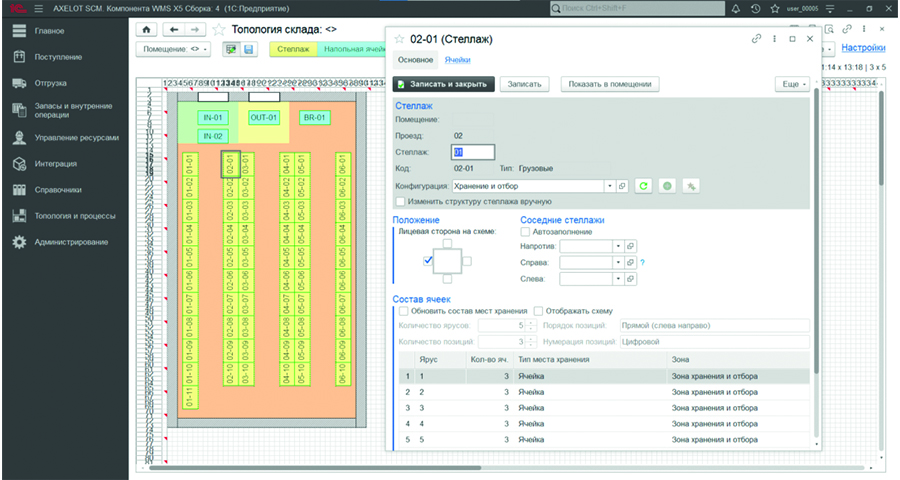The image size is (900, 480).
Task: Toggle topology edit mode icon
Action: (231, 49)
